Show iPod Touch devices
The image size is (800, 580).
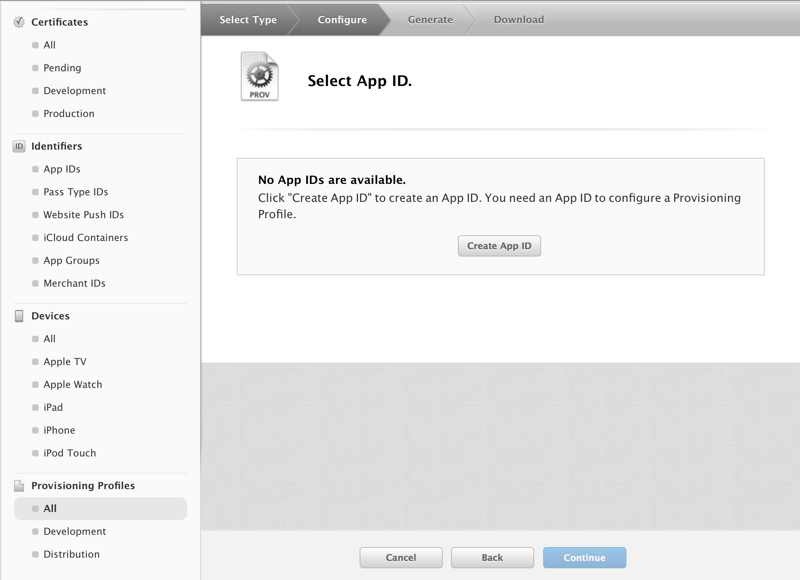(x=70, y=453)
